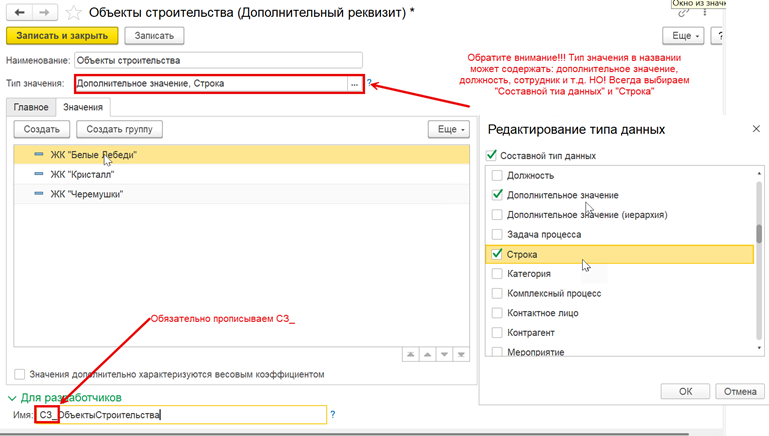The image size is (769, 436).
Task: Click the Записать и закрыть button
Action: click(x=62, y=36)
